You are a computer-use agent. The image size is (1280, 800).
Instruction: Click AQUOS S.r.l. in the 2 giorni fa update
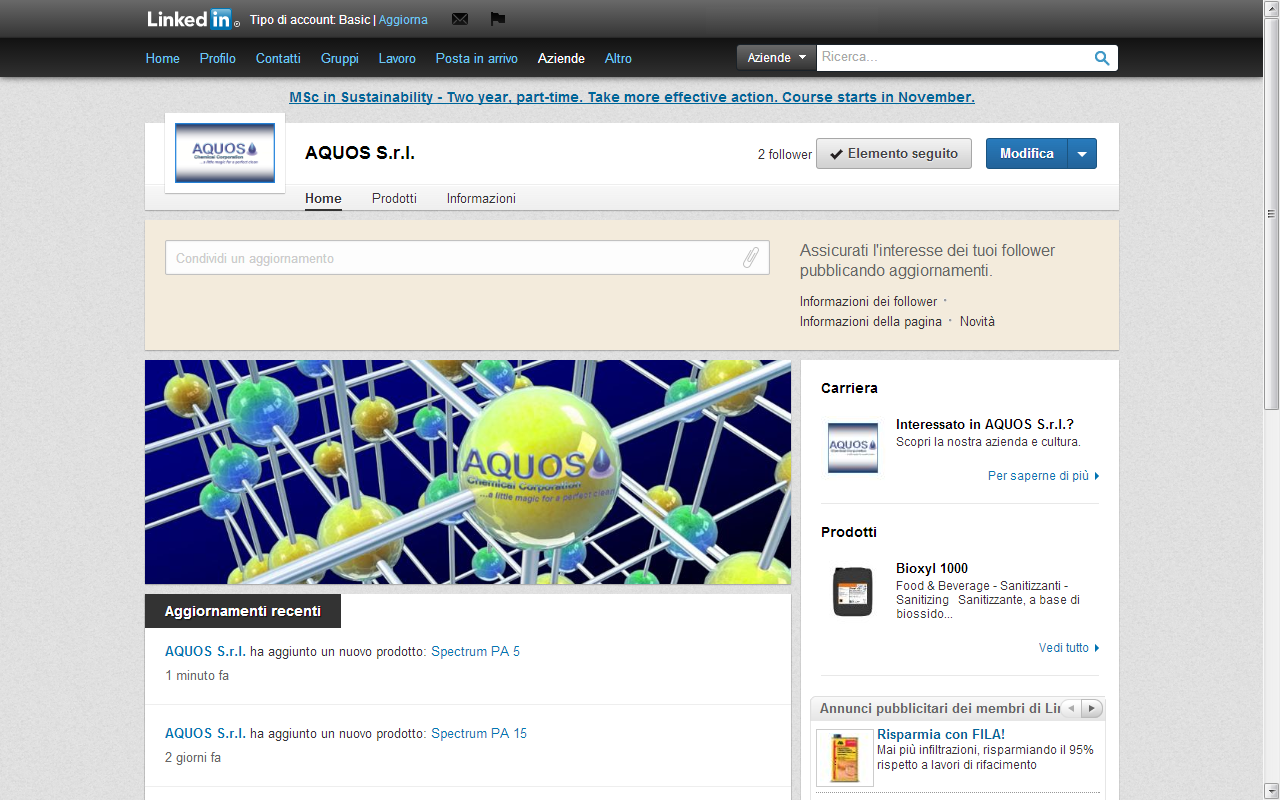click(205, 733)
